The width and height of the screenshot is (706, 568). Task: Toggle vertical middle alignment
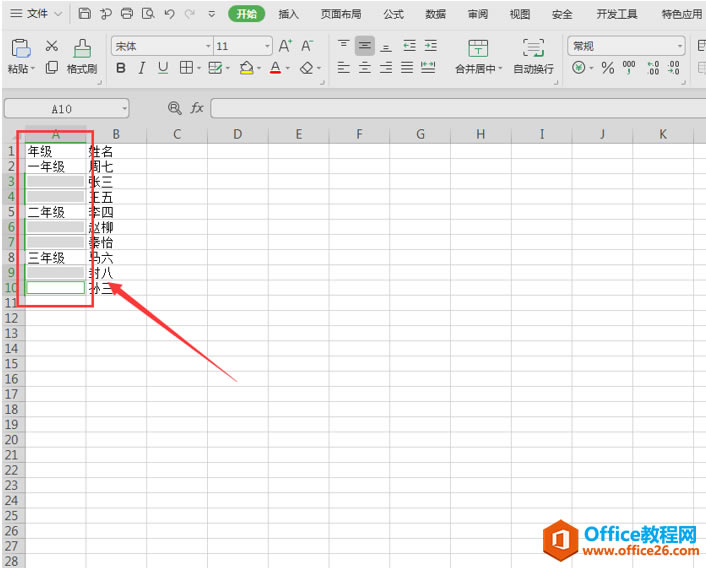[365, 45]
